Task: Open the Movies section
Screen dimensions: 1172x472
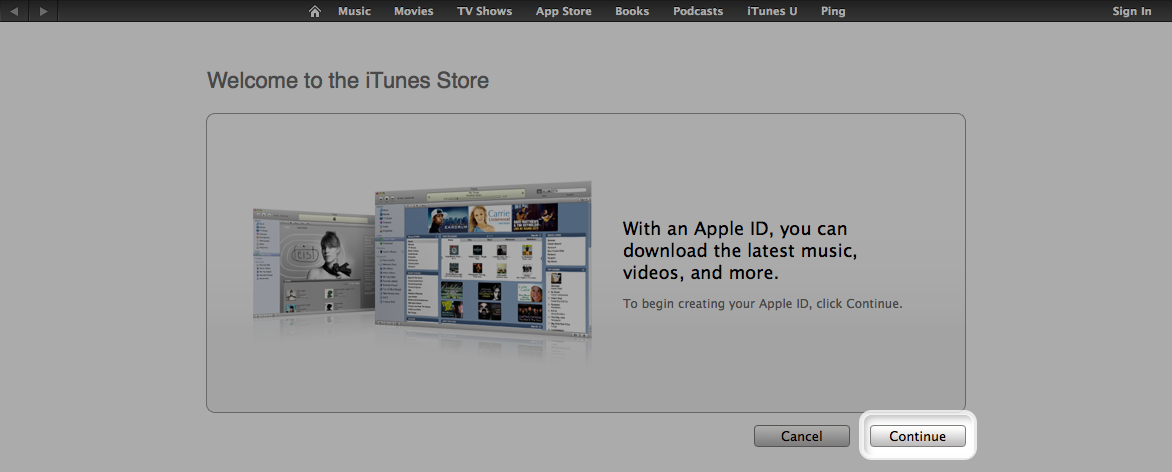Action: coord(414,11)
